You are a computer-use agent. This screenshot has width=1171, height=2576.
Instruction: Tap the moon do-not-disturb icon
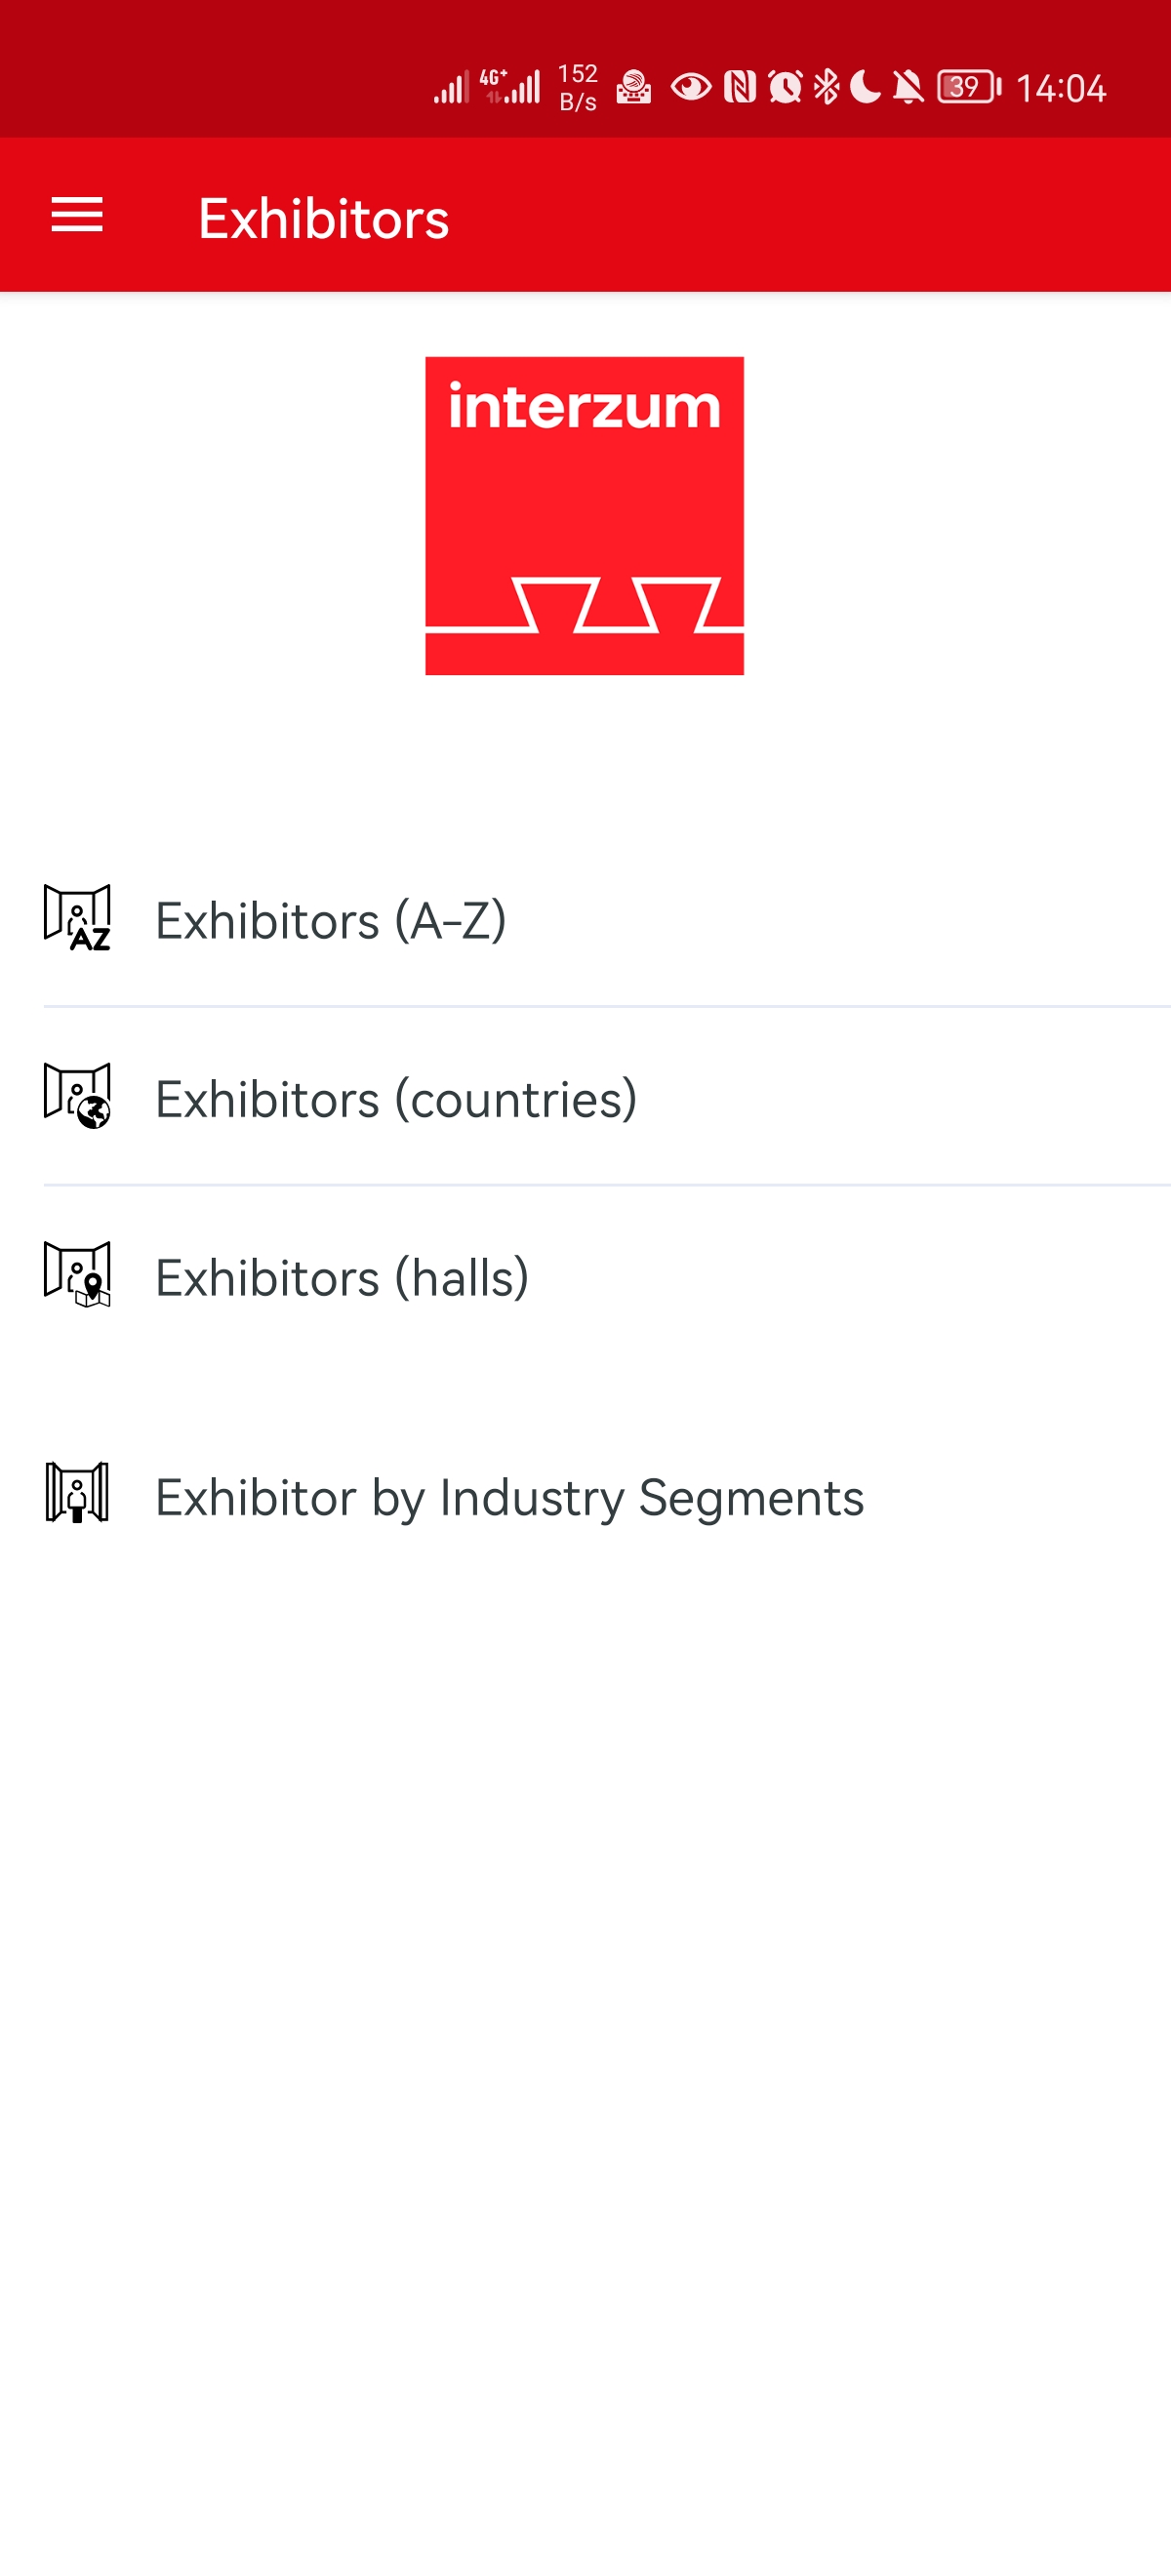click(866, 87)
